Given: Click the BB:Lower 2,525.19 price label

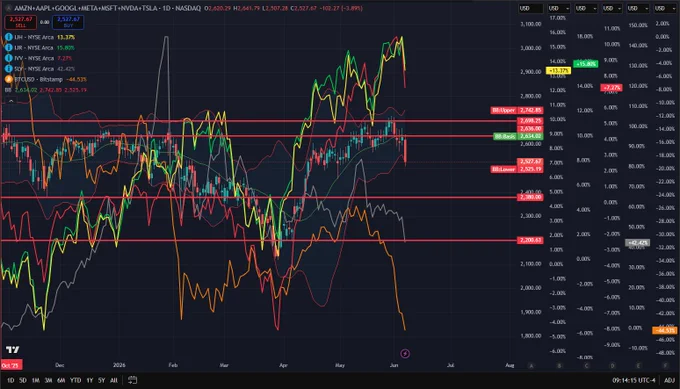Looking at the screenshot, I should tap(517, 169).
